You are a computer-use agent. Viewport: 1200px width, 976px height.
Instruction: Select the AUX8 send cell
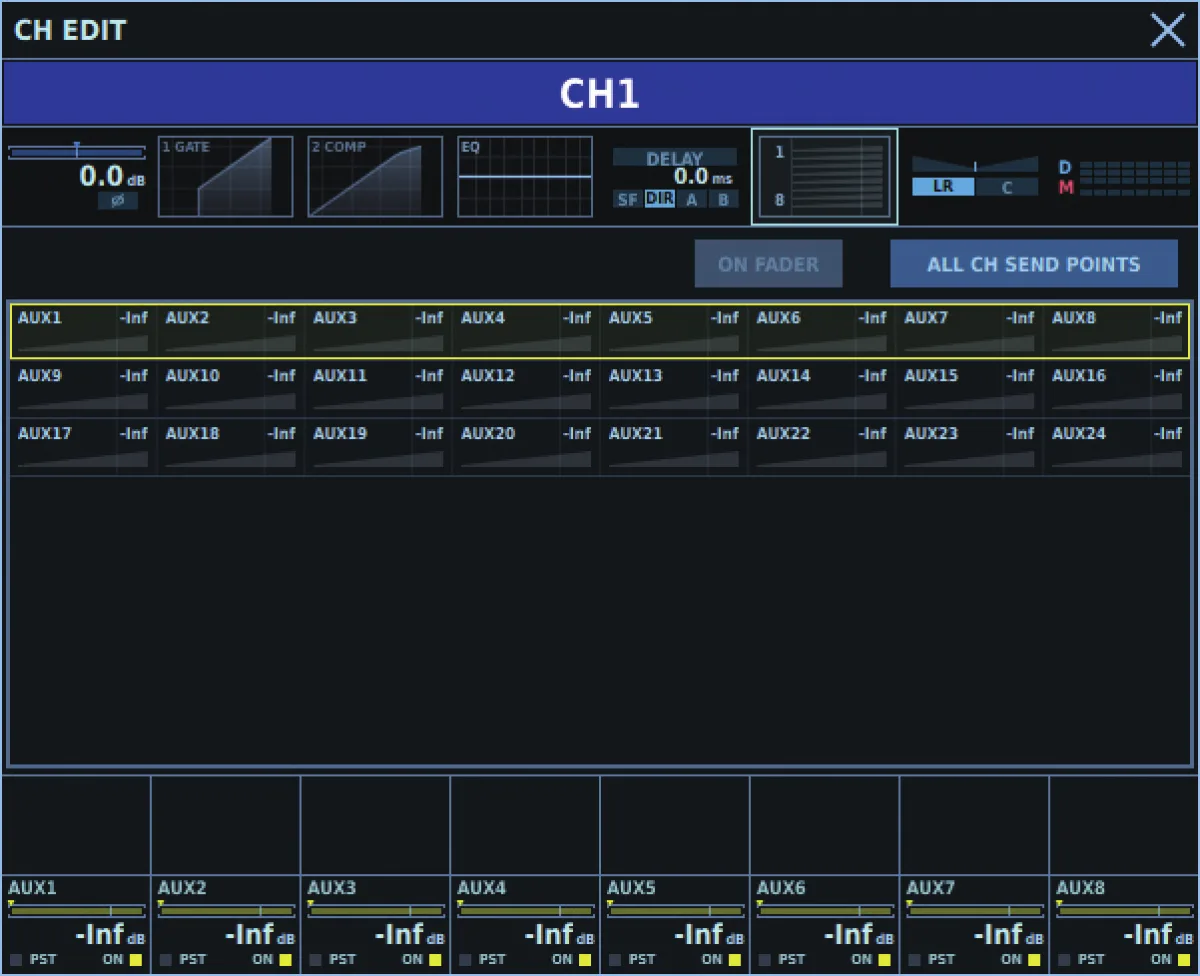click(1117, 331)
